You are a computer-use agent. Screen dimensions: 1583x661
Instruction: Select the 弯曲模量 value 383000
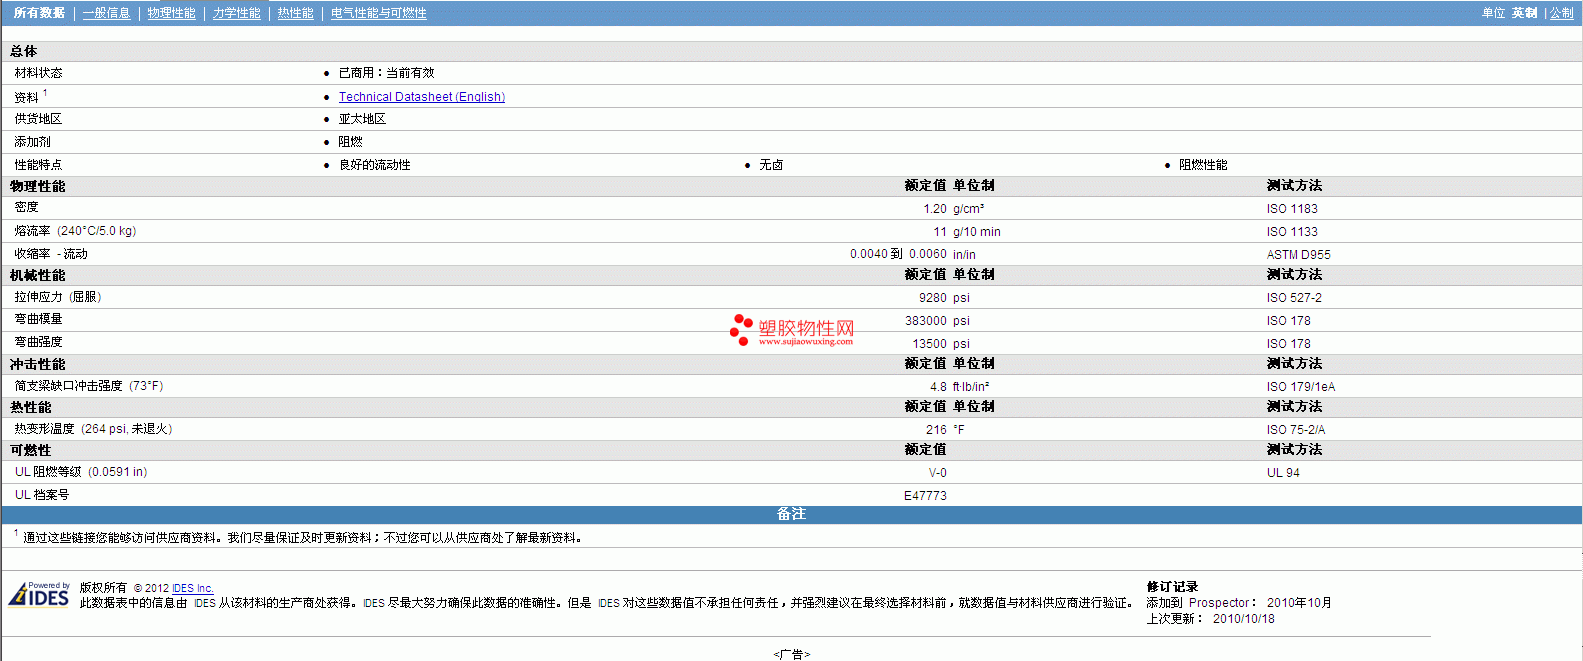(x=925, y=321)
